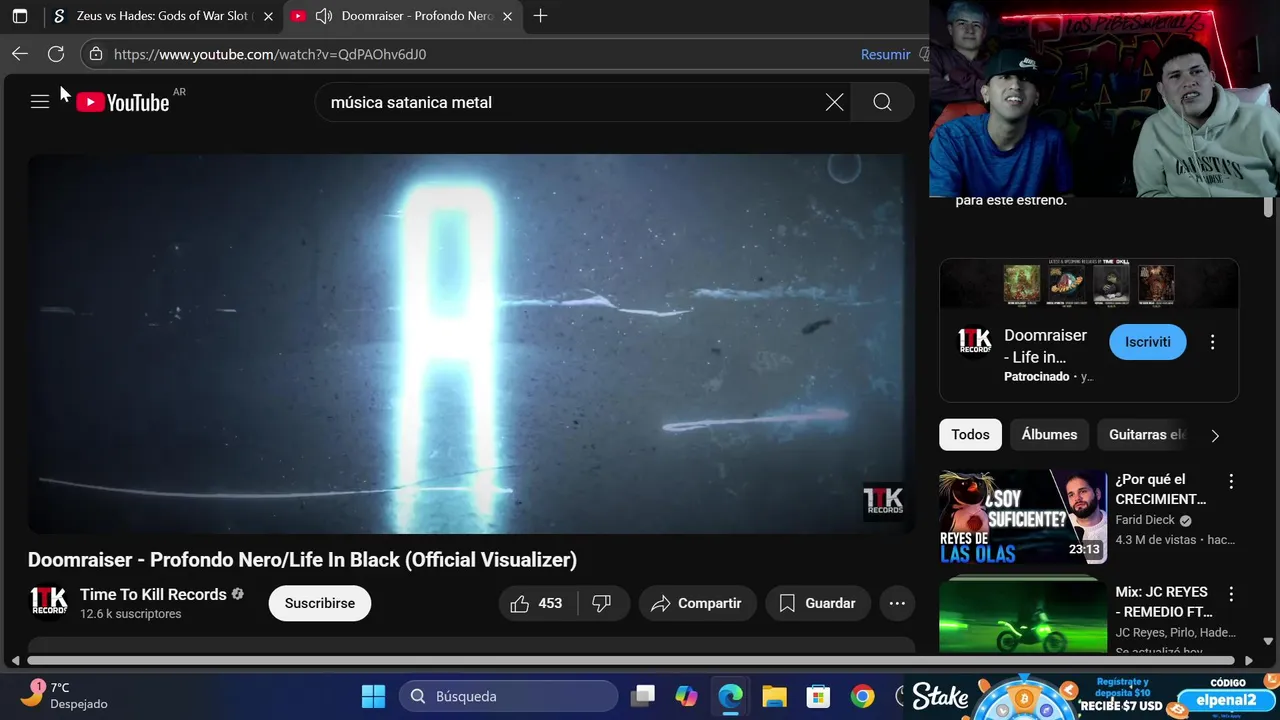Open Copilot icon on taskbar
This screenshot has width=1280, height=720.
[x=686, y=696]
